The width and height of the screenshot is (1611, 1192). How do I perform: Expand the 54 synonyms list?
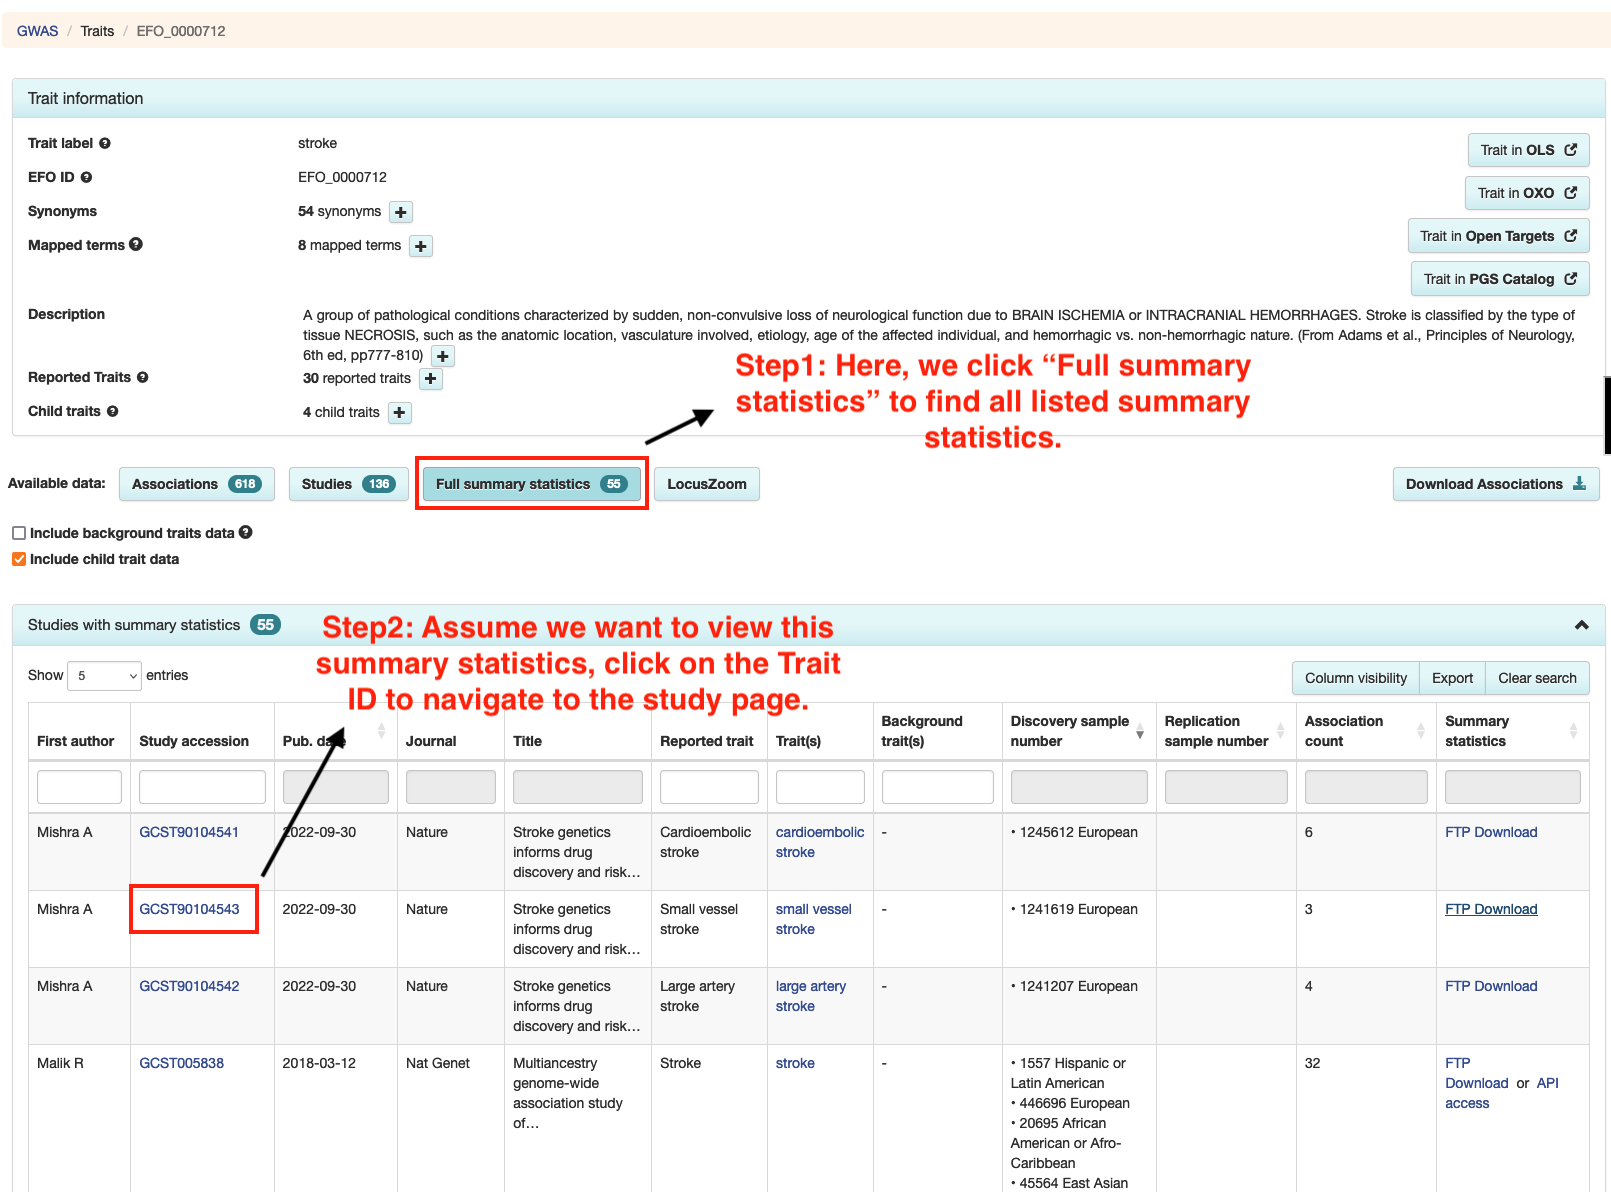pos(401,212)
